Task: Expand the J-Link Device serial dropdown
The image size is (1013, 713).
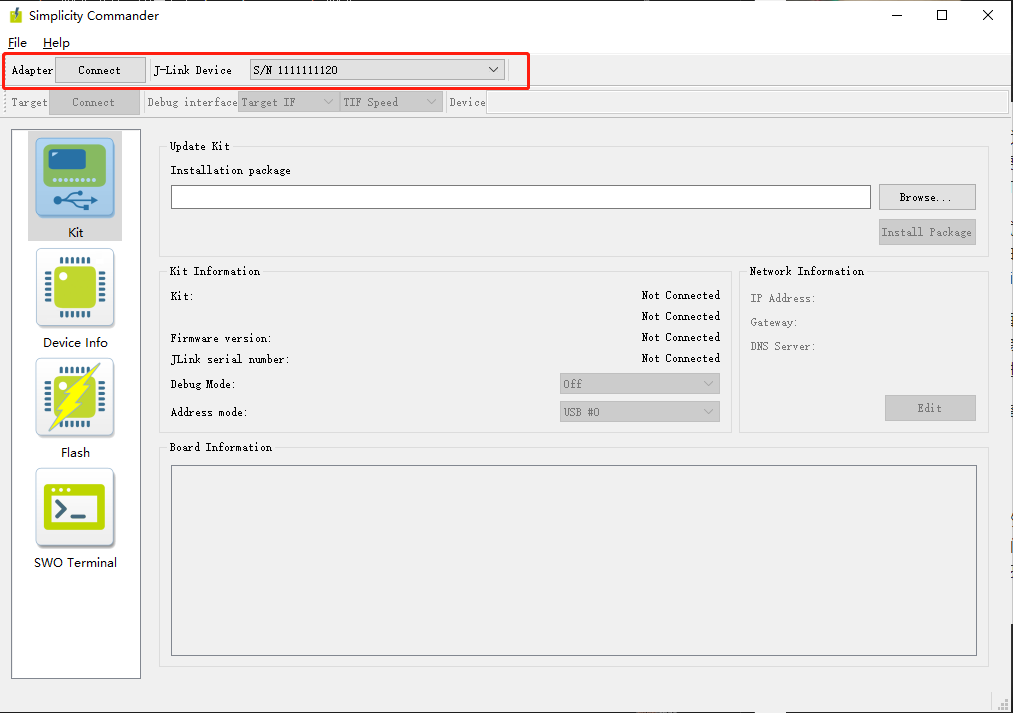Action: point(377,70)
